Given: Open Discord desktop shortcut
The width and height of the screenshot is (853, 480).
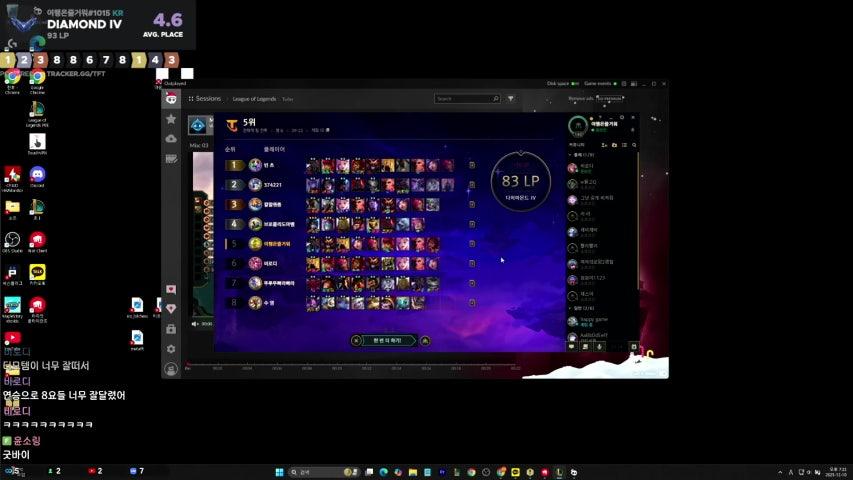Looking at the screenshot, I should point(37,177).
